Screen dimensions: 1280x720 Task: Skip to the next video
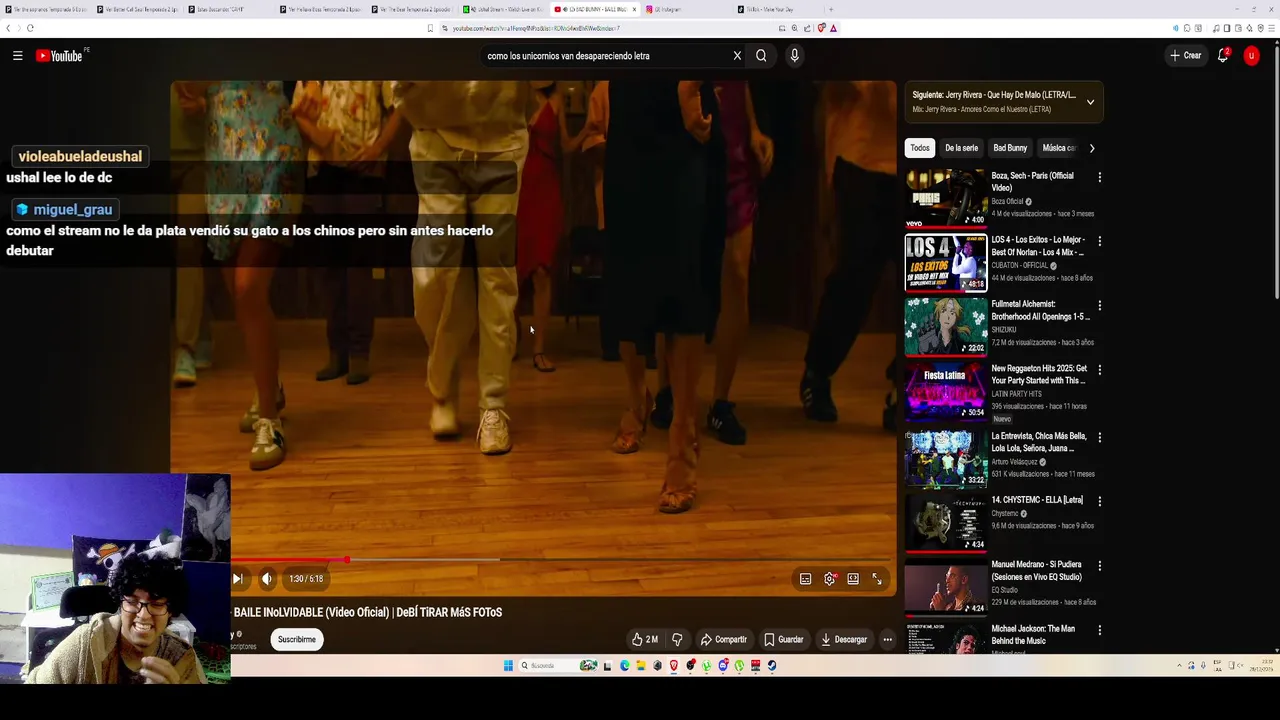click(x=237, y=579)
